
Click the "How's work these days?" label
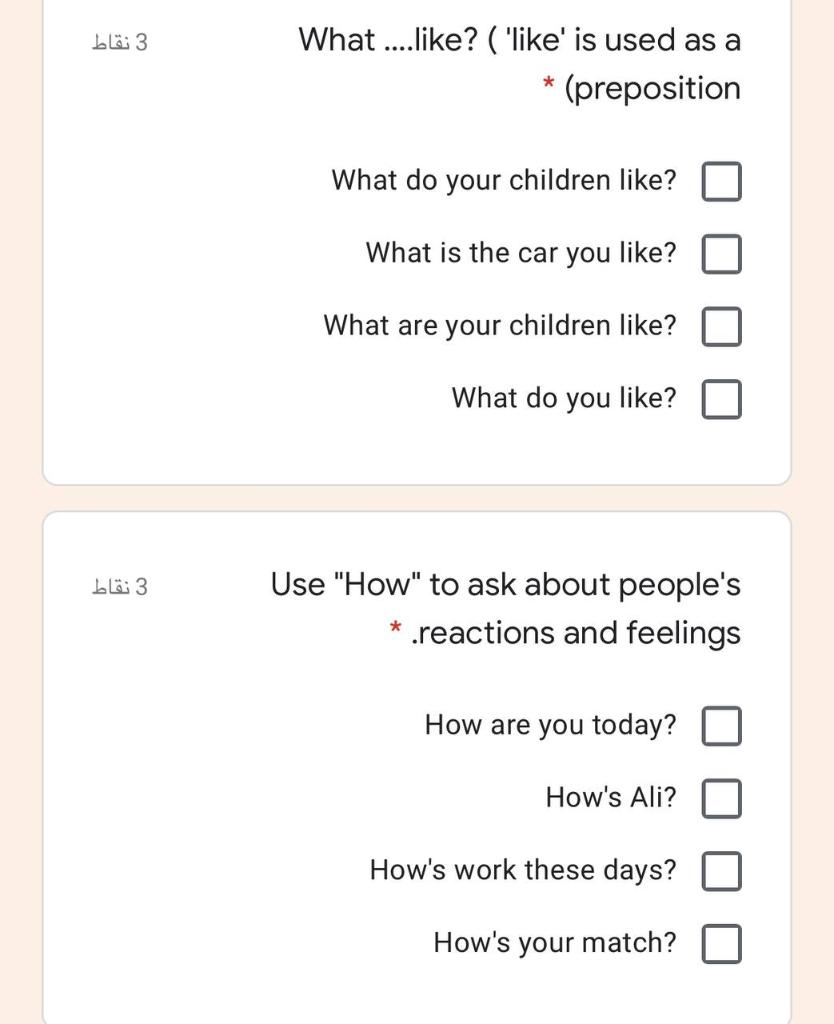(523, 870)
